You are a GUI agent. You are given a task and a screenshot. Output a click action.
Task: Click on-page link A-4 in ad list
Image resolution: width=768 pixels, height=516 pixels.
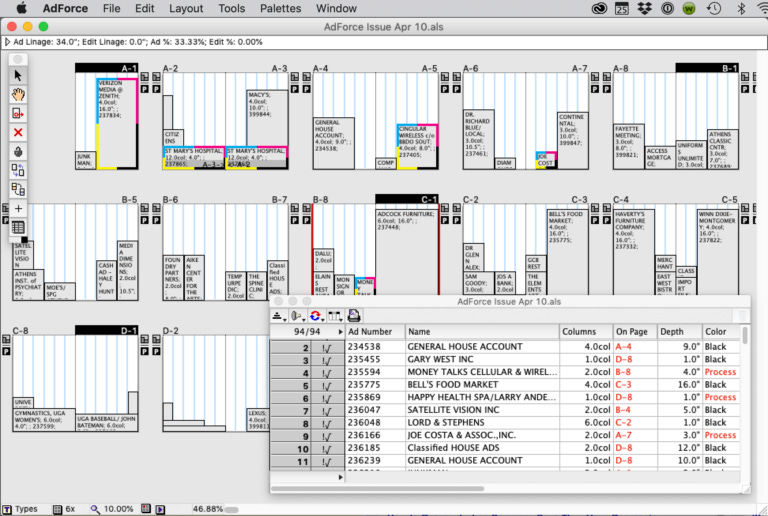624,347
